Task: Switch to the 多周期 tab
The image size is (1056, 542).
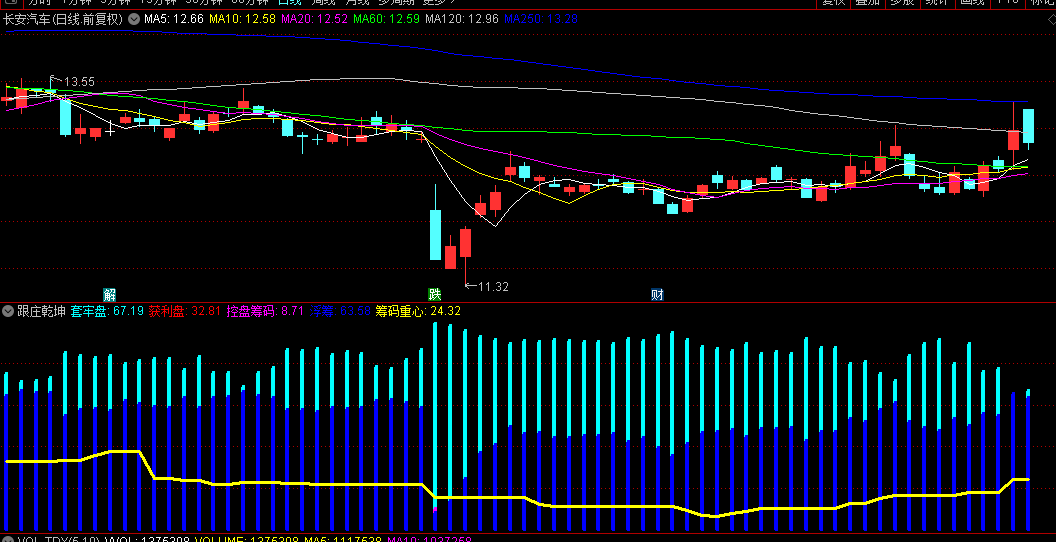Action: tap(395, 2)
